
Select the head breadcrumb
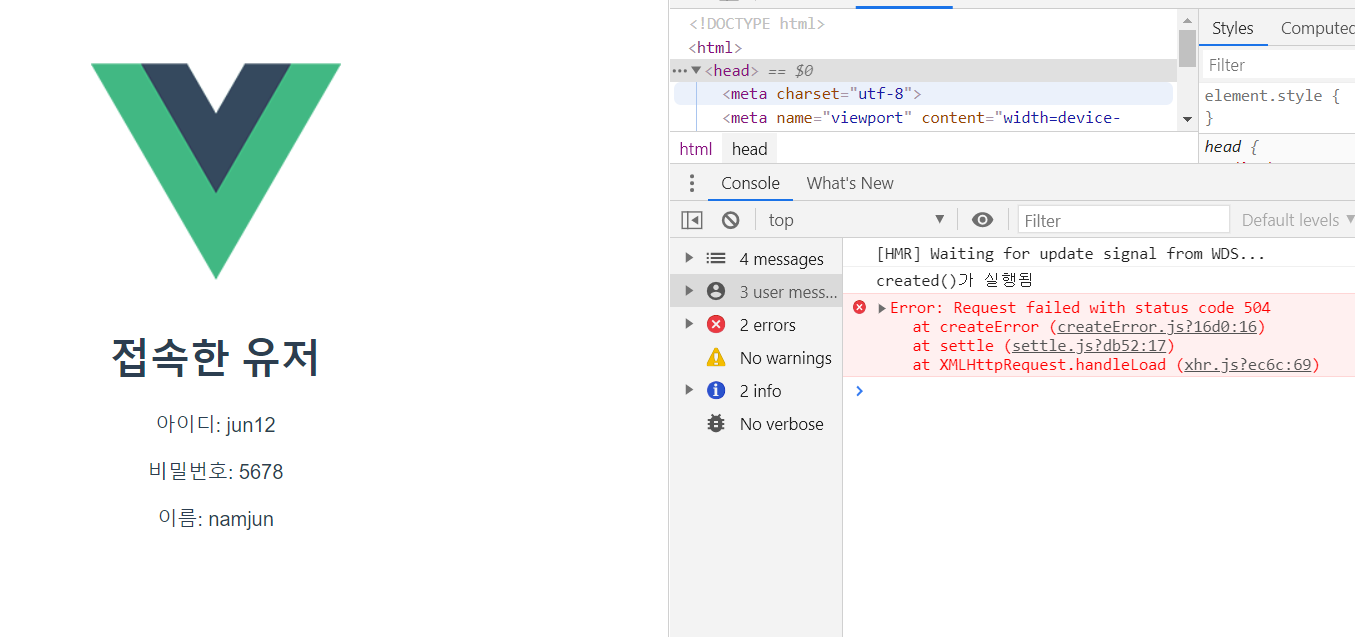[749, 149]
